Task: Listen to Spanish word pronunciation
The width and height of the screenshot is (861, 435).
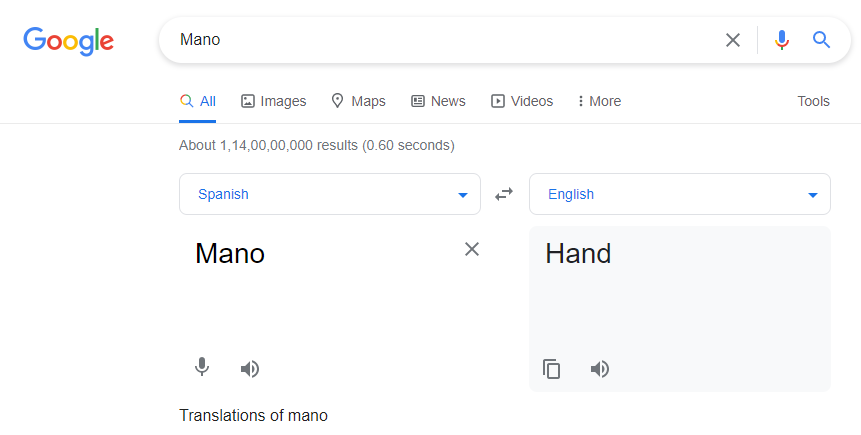Action: tap(250, 369)
